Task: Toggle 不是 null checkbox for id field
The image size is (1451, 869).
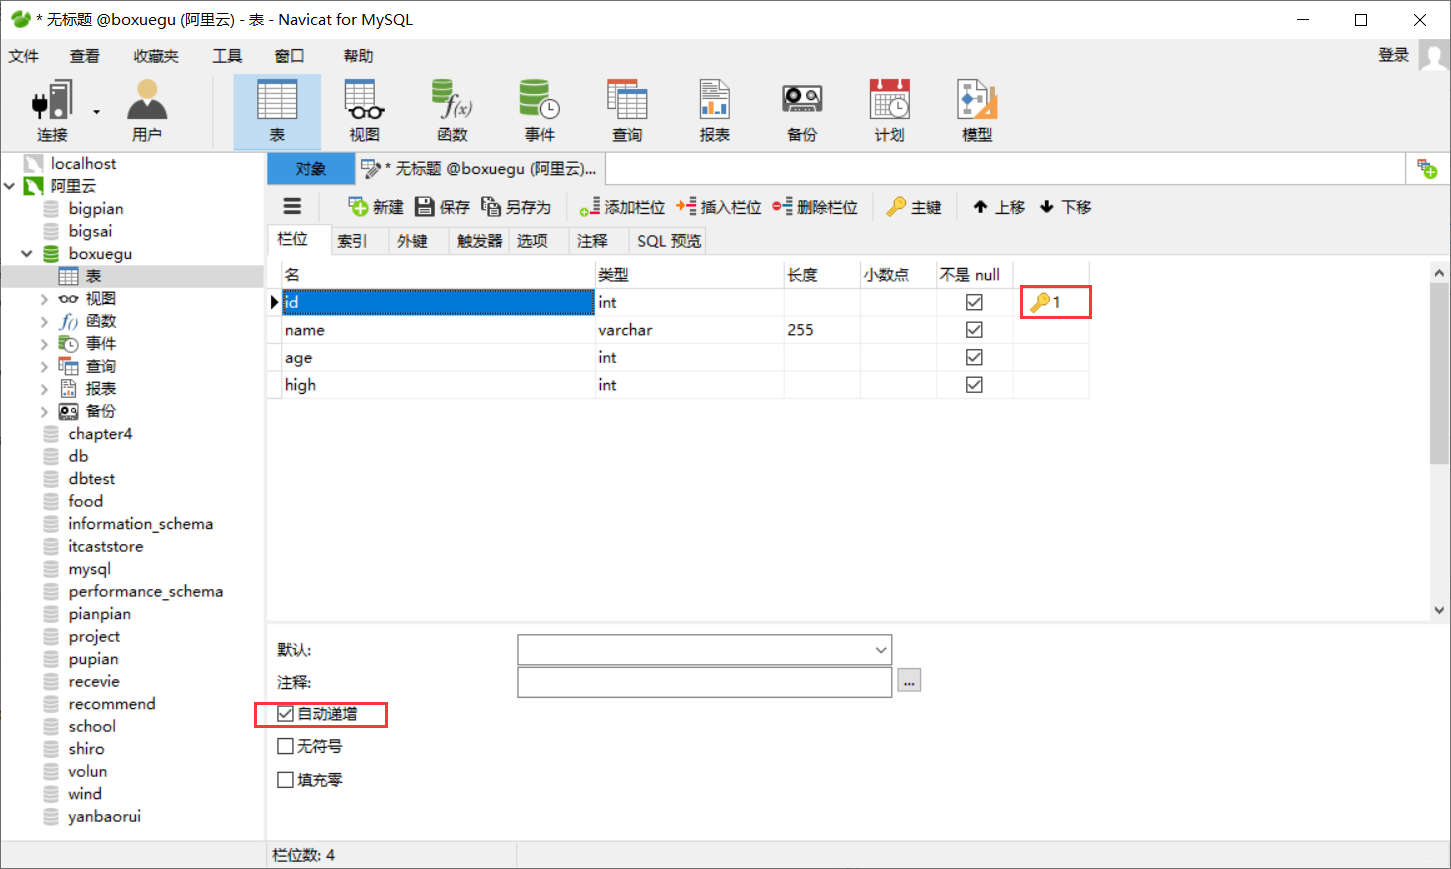Action: pyautogui.click(x=974, y=302)
